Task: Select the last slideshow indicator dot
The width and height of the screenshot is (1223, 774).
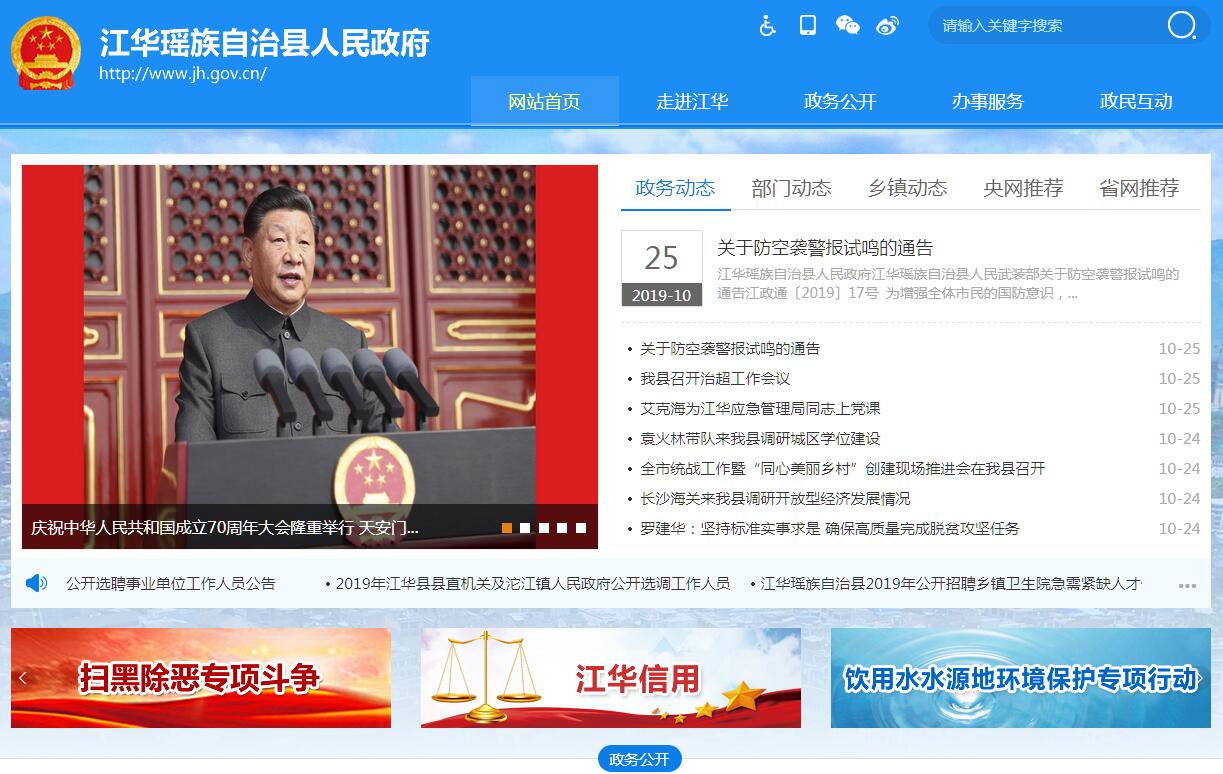Action: pos(581,528)
